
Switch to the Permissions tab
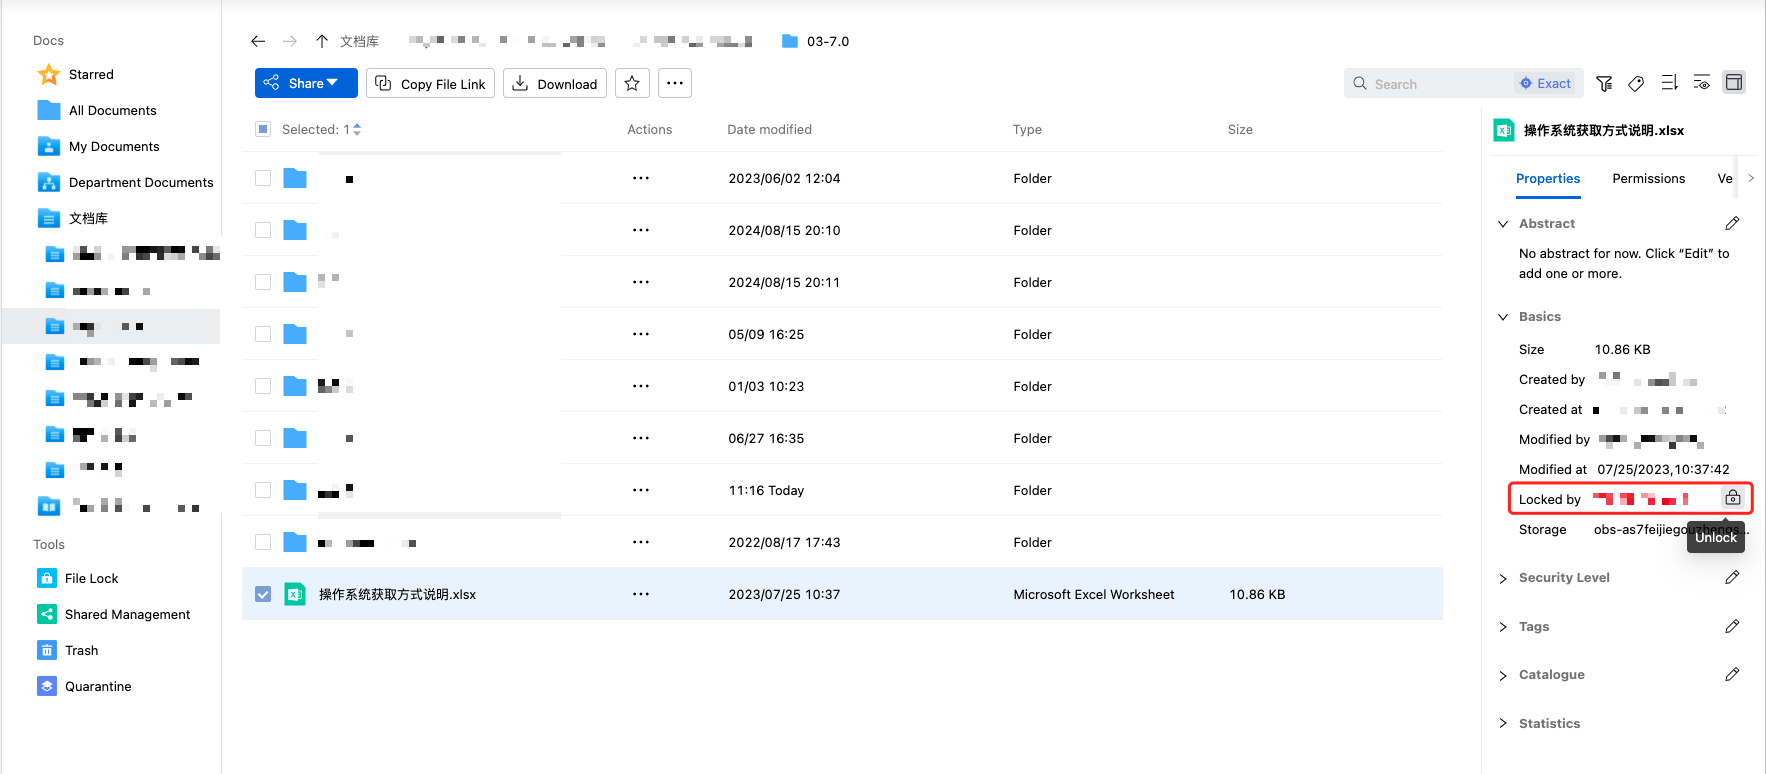pos(1648,178)
